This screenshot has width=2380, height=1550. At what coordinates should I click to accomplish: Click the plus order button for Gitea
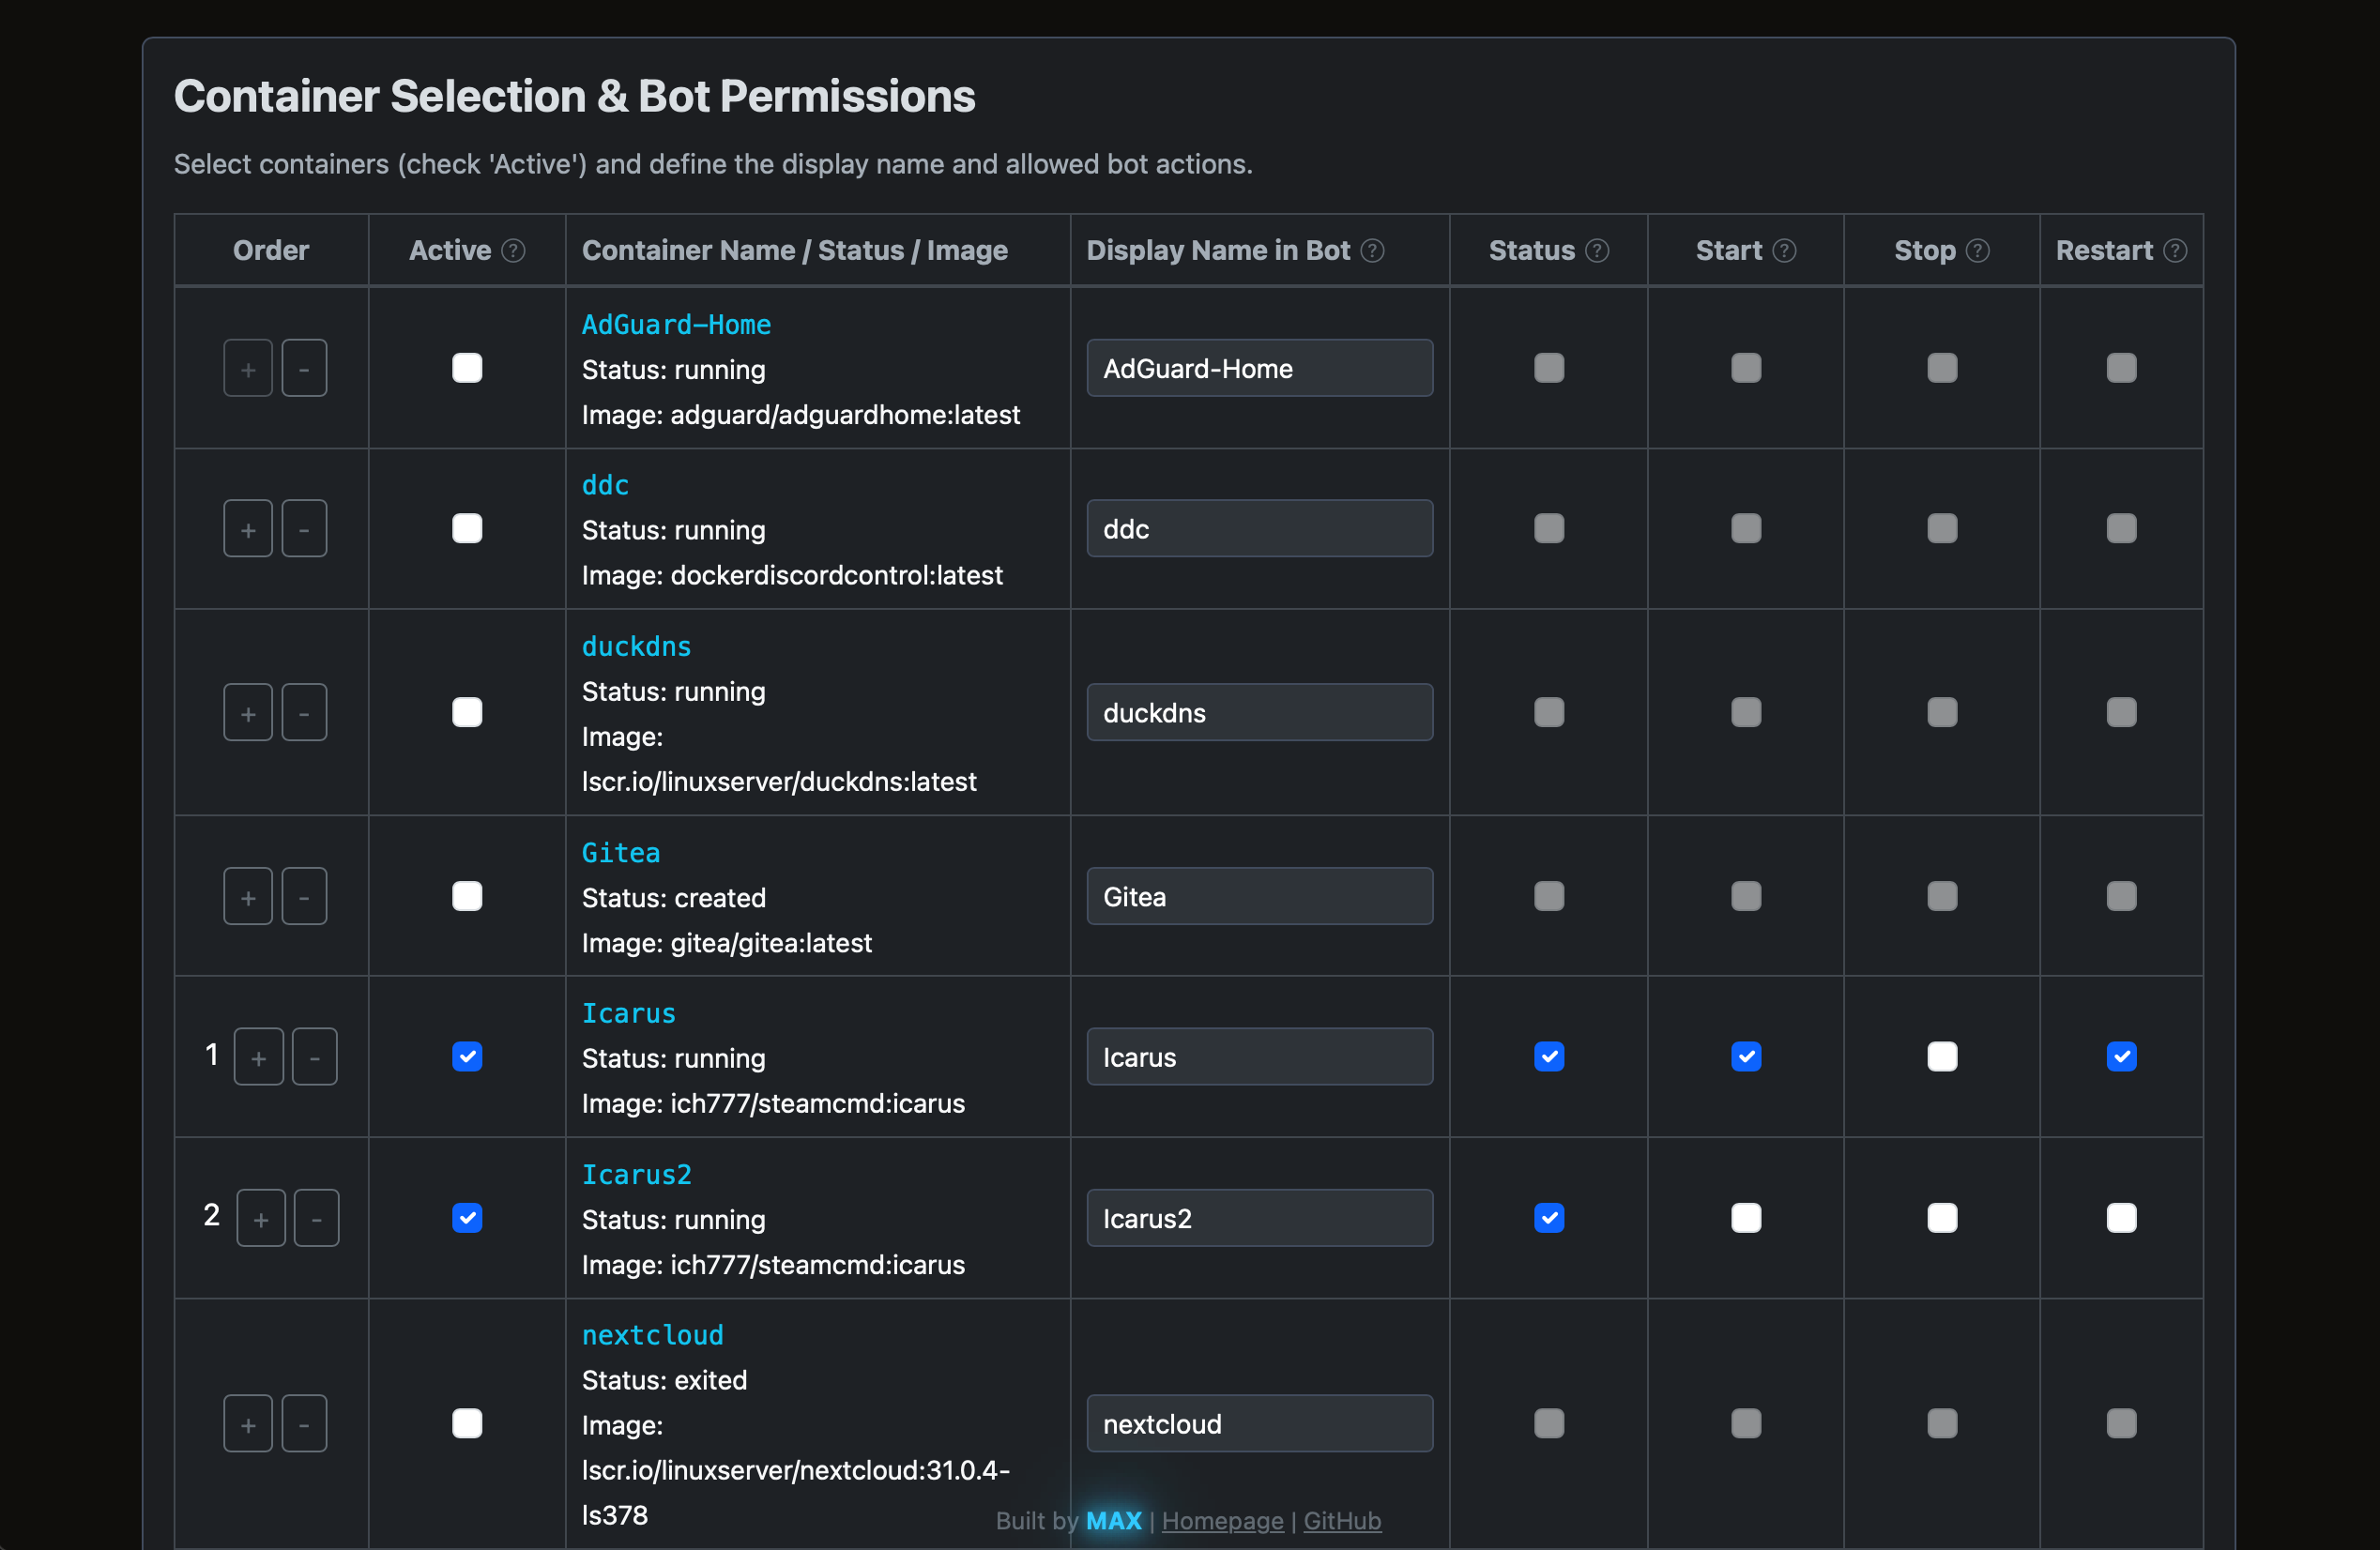click(x=248, y=896)
